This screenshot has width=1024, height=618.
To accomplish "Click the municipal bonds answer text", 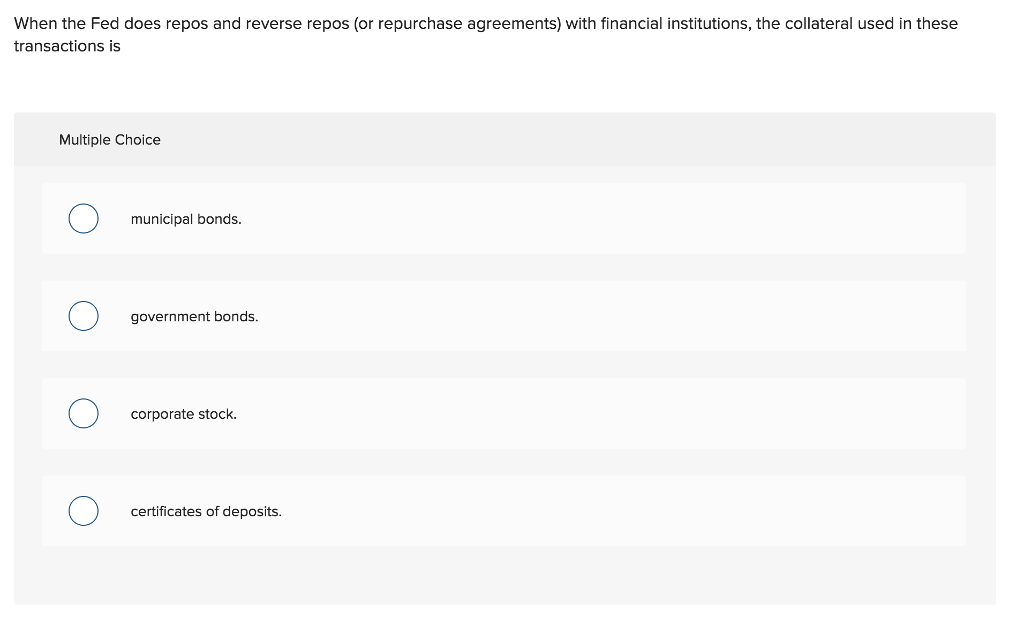I will click(185, 219).
